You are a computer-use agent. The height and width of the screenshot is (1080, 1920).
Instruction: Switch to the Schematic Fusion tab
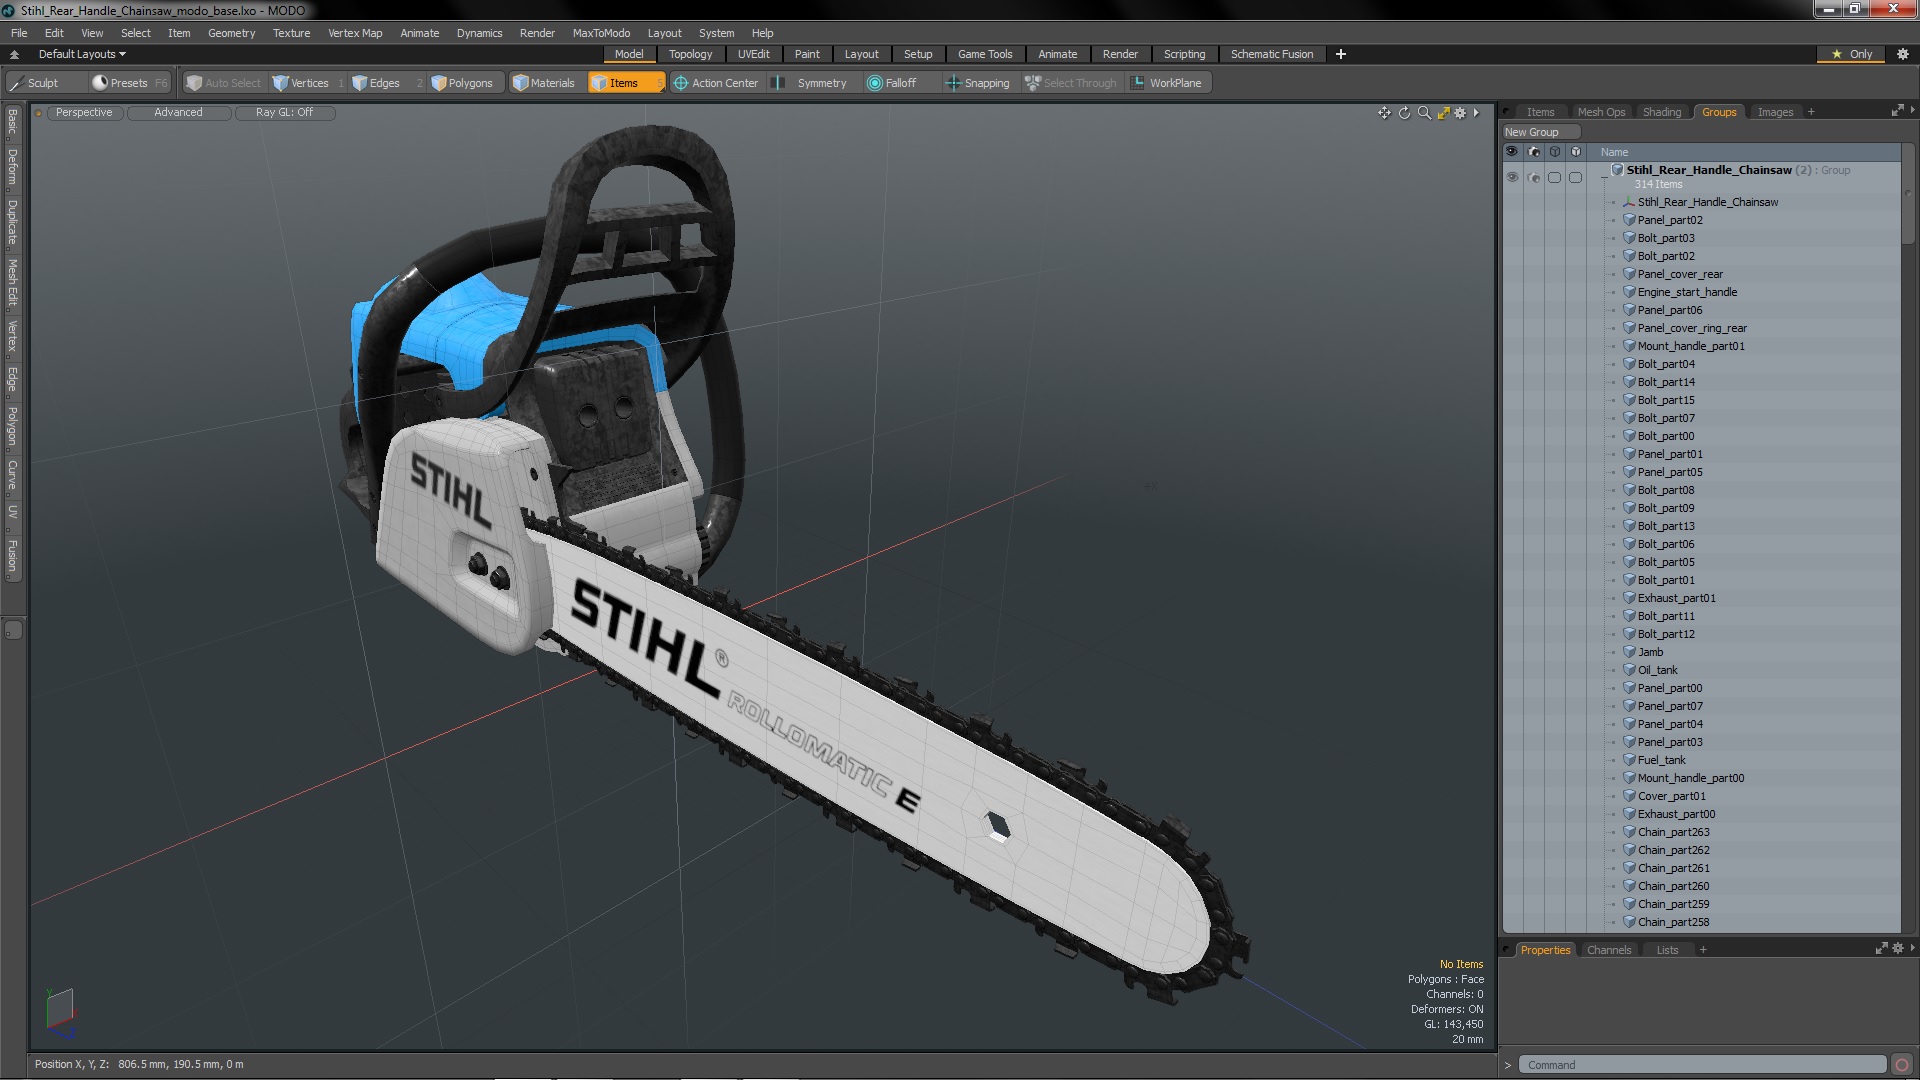click(1271, 54)
